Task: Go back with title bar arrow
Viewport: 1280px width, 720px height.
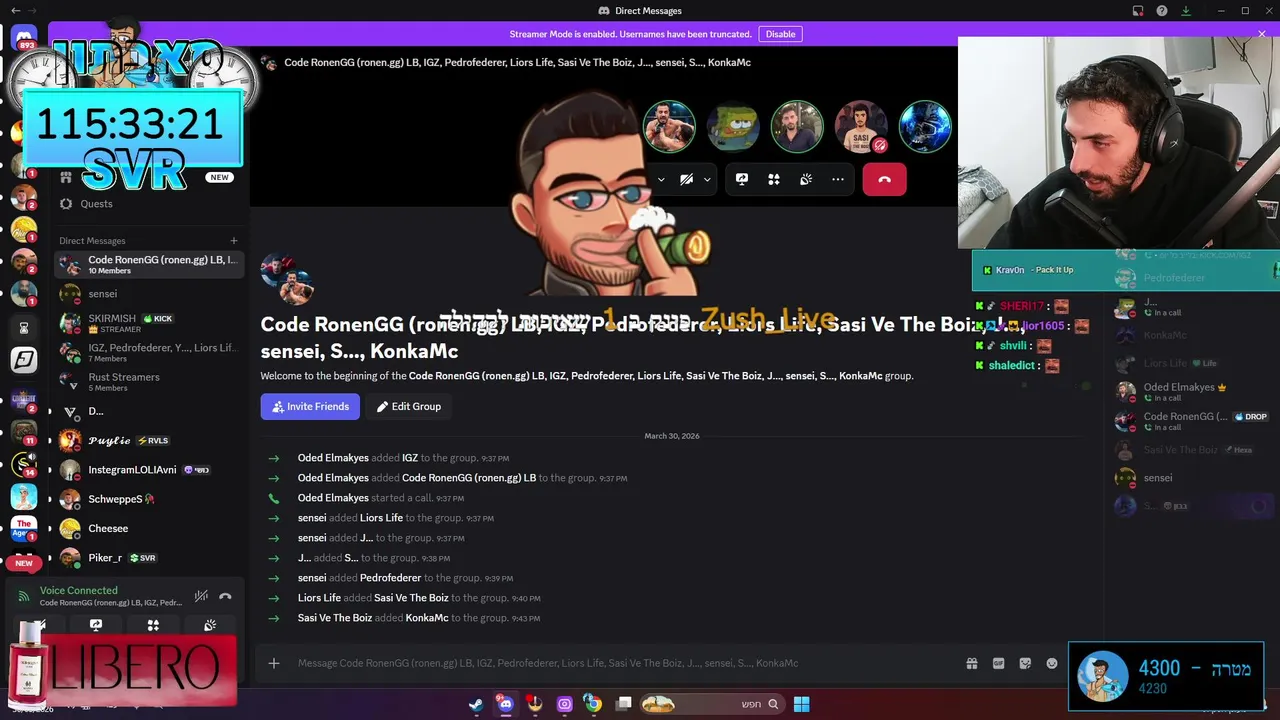Action: [15, 11]
